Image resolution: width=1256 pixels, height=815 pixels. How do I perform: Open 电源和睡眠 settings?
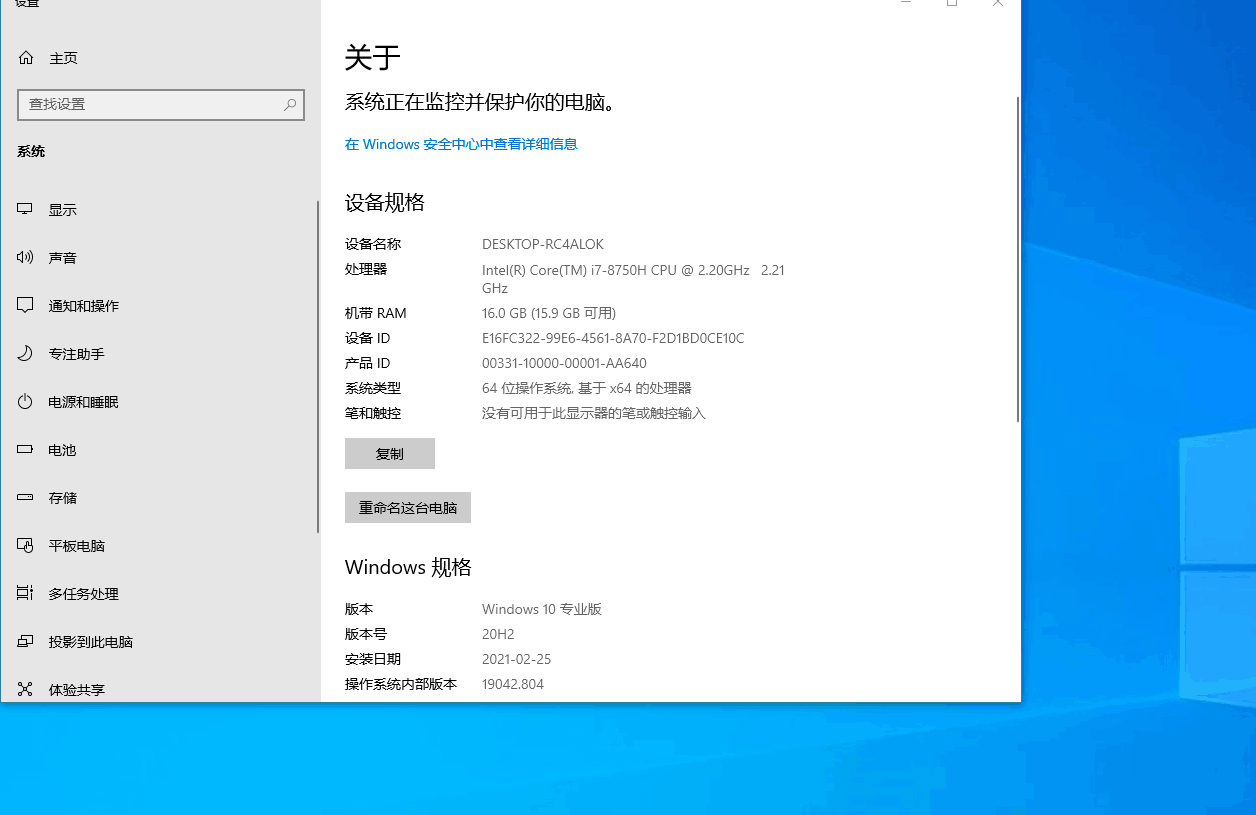click(160, 402)
